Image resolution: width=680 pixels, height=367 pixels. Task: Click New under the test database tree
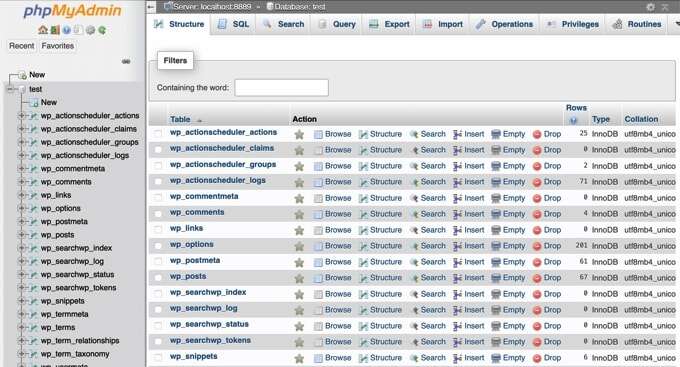click(49, 102)
